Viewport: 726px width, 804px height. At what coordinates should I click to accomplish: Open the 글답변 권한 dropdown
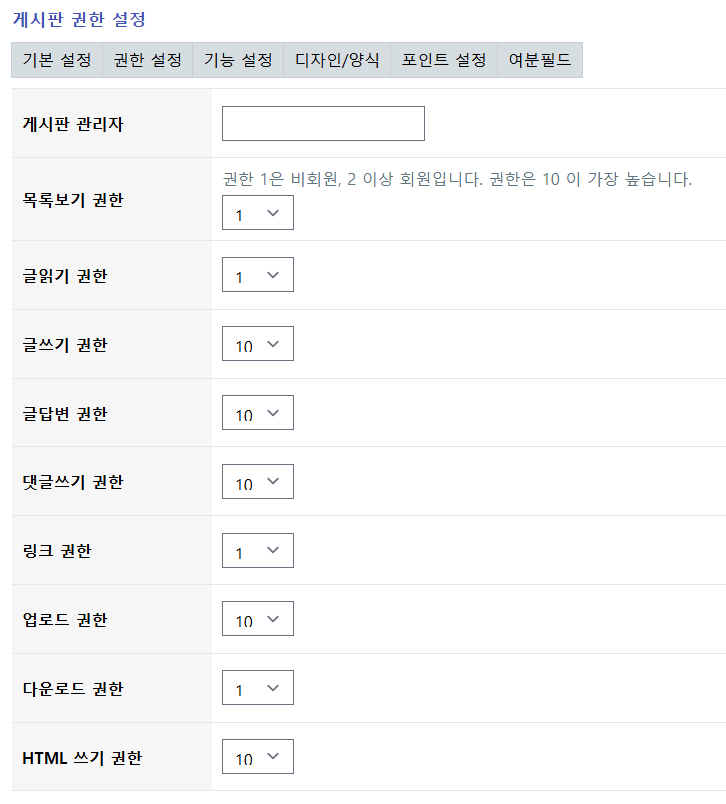258,412
